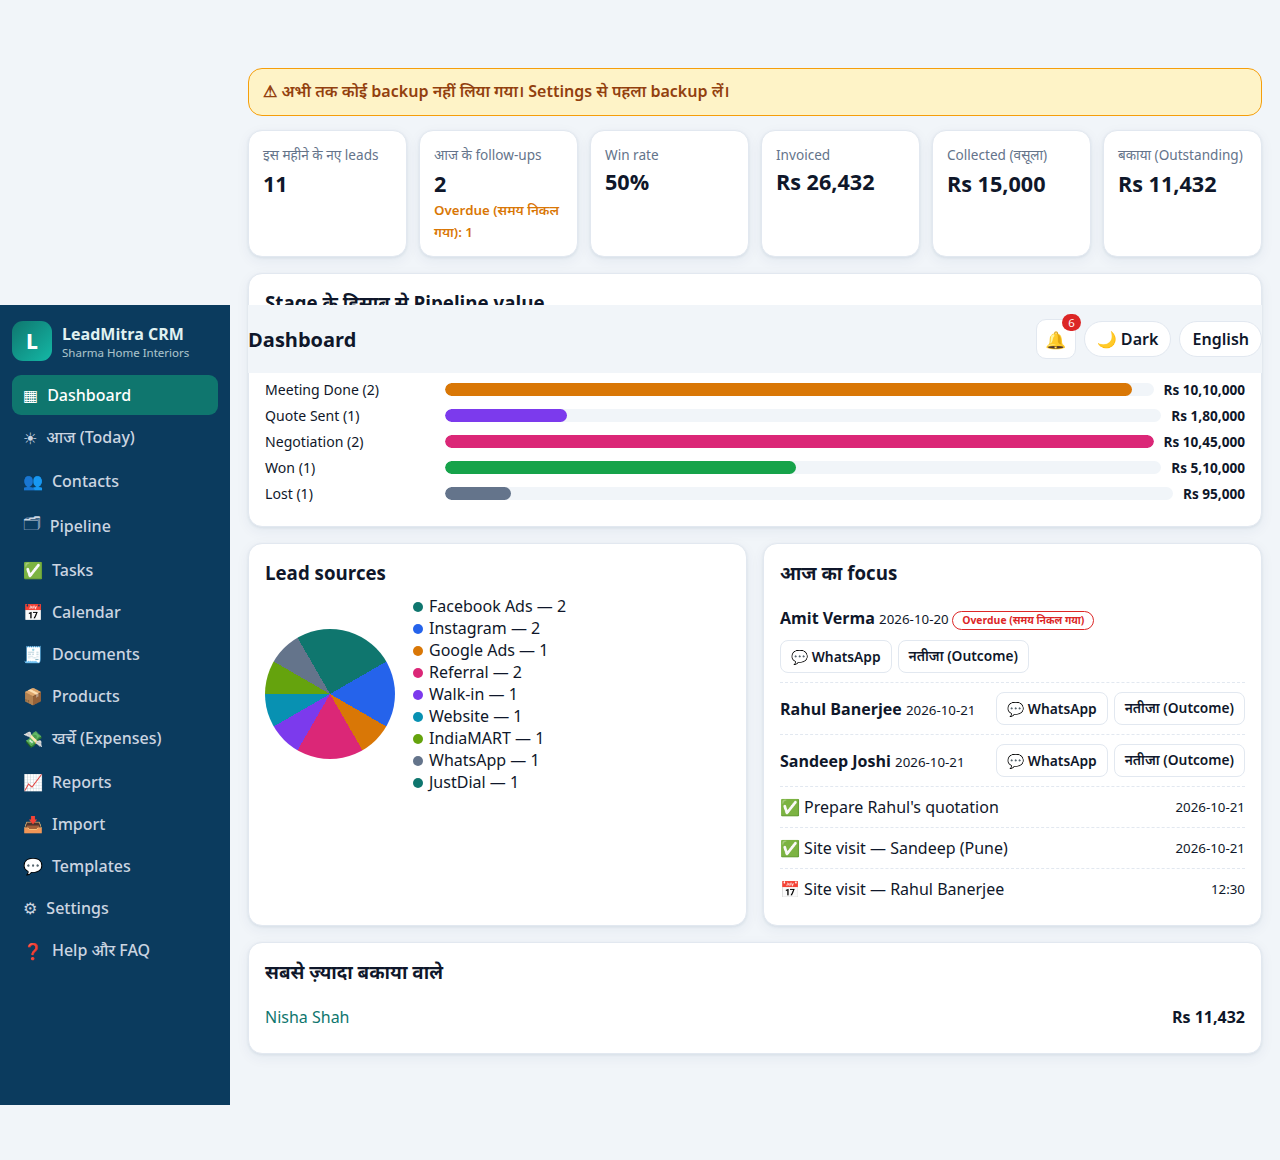Click the Reports chart icon

click(33, 782)
